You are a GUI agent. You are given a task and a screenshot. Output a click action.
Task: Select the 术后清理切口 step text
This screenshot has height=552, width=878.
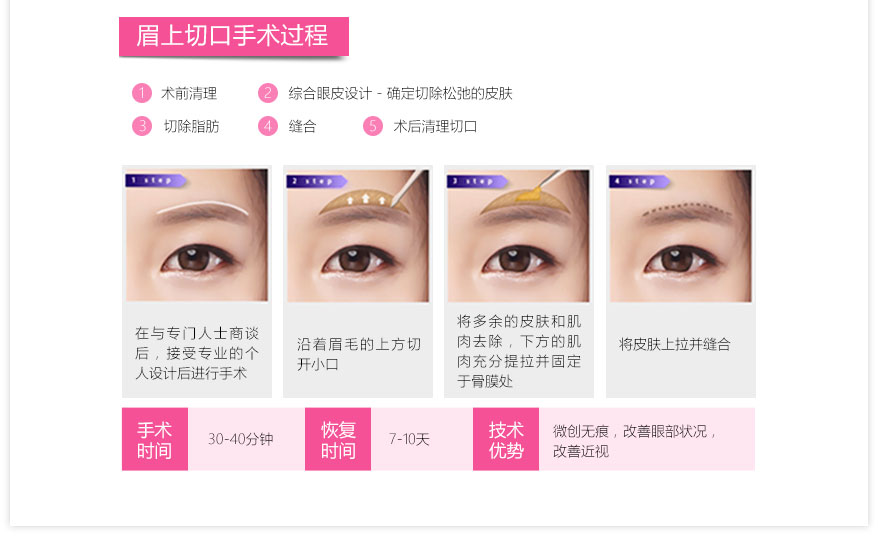pyautogui.click(x=435, y=127)
